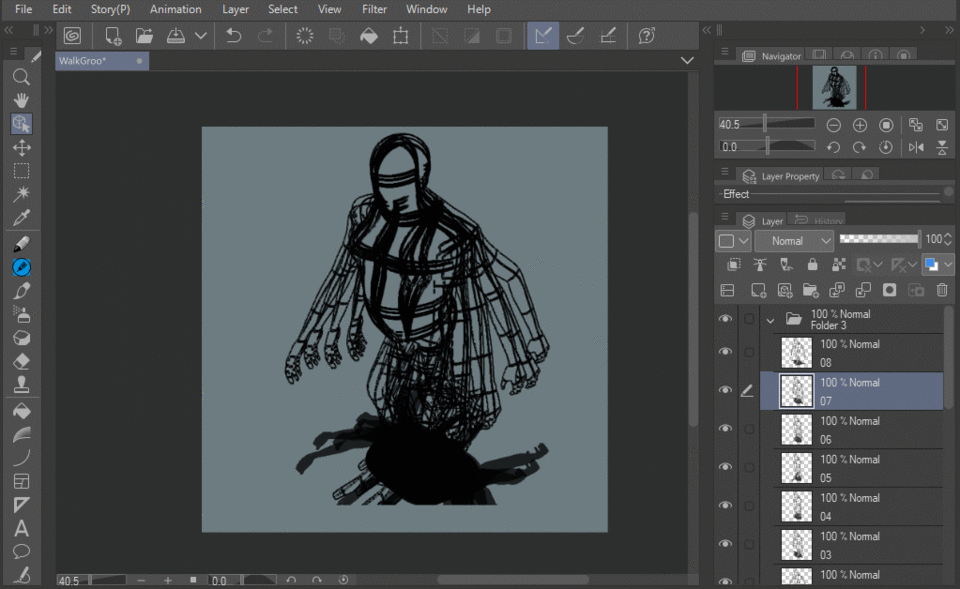This screenshot has width=960, height=589.
Task: Collapse the Folder 3 layer folder
Action: (x=770, y=320)
